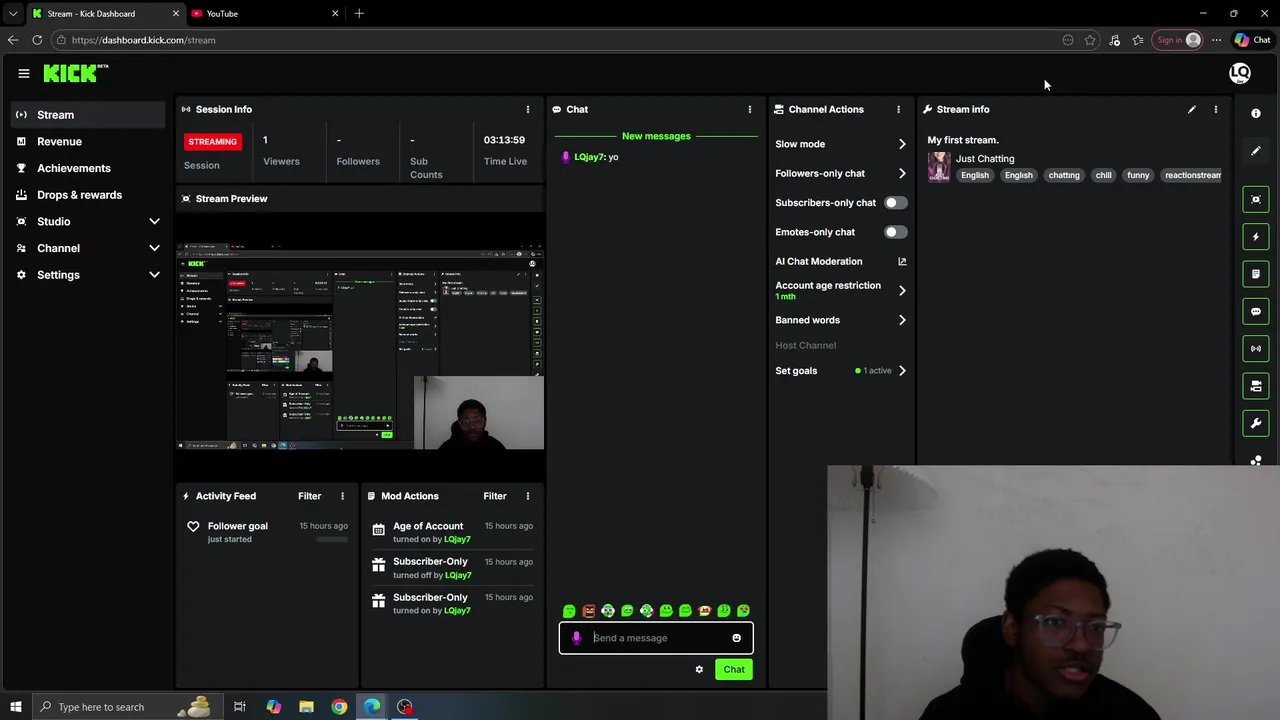Click the browser address bar URL
1280x720 pixels.
tap(143, 40)
